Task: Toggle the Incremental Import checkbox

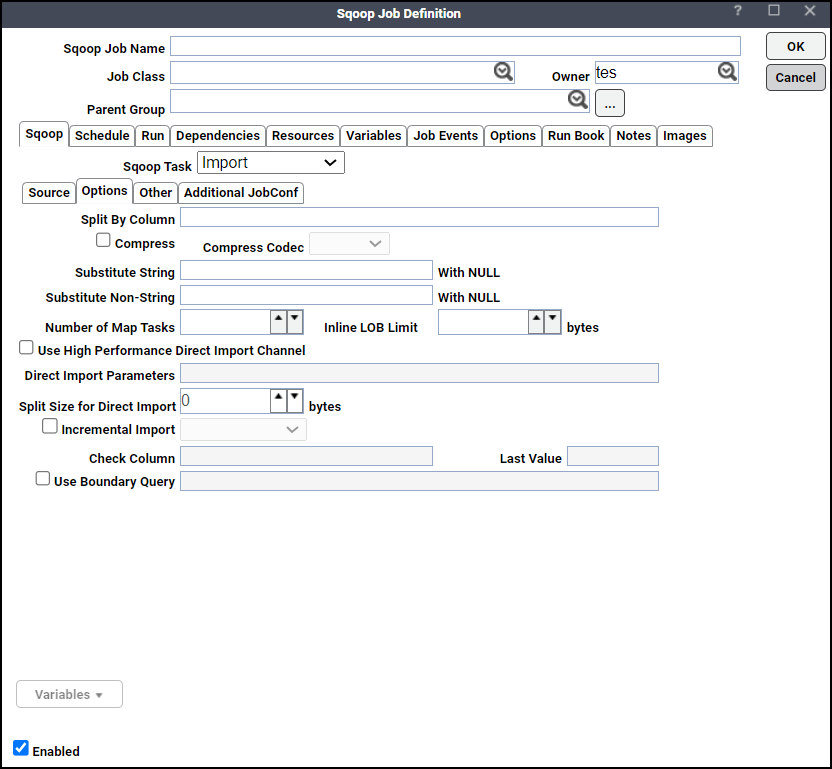Action: pyautogui.click(x=49, y=426)
